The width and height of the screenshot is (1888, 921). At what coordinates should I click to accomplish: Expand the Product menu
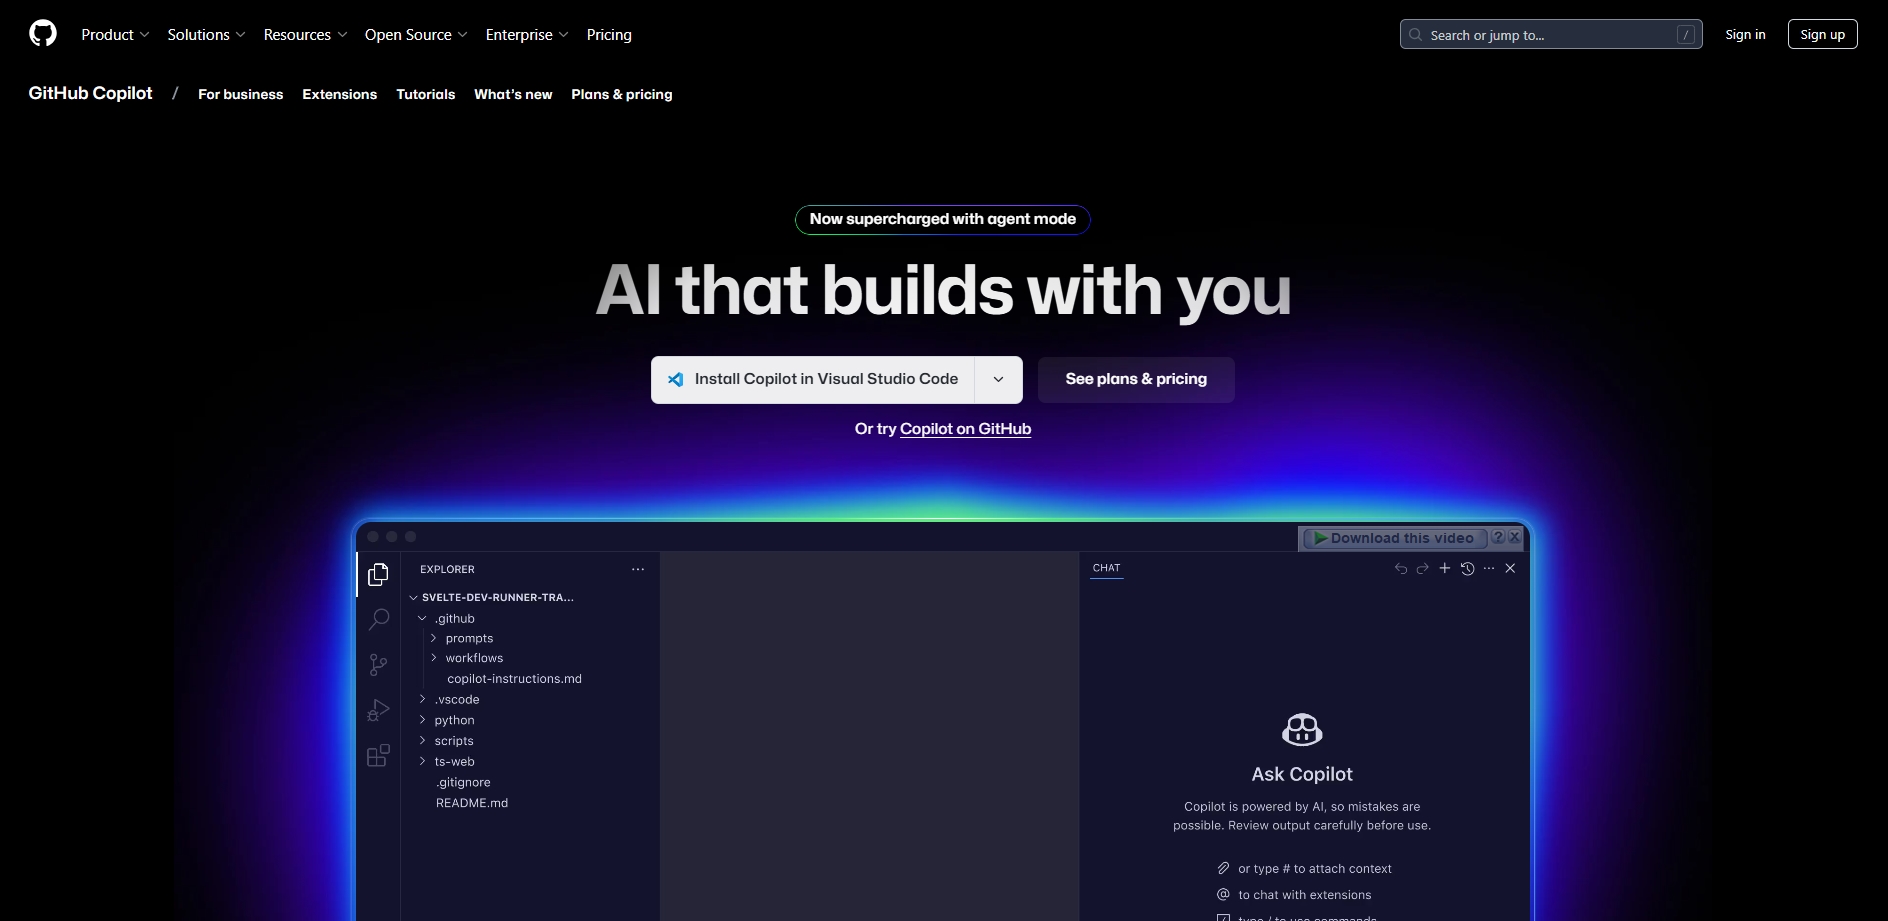(115, 34)
